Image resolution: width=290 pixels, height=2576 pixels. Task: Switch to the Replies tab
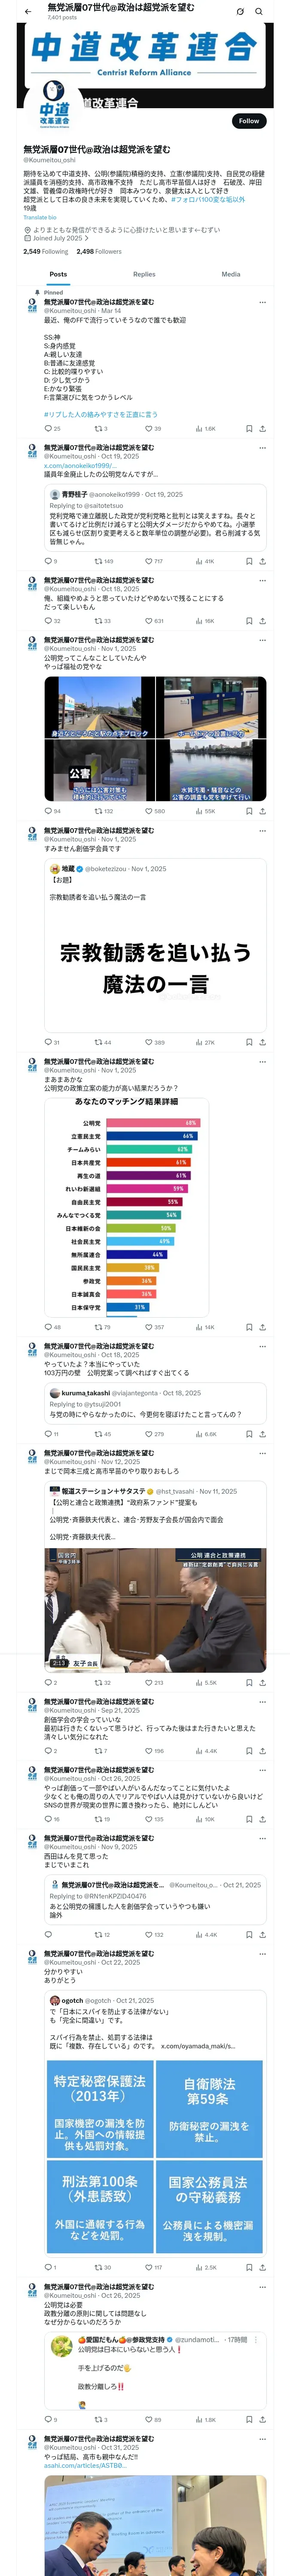[x=144, y=274]
